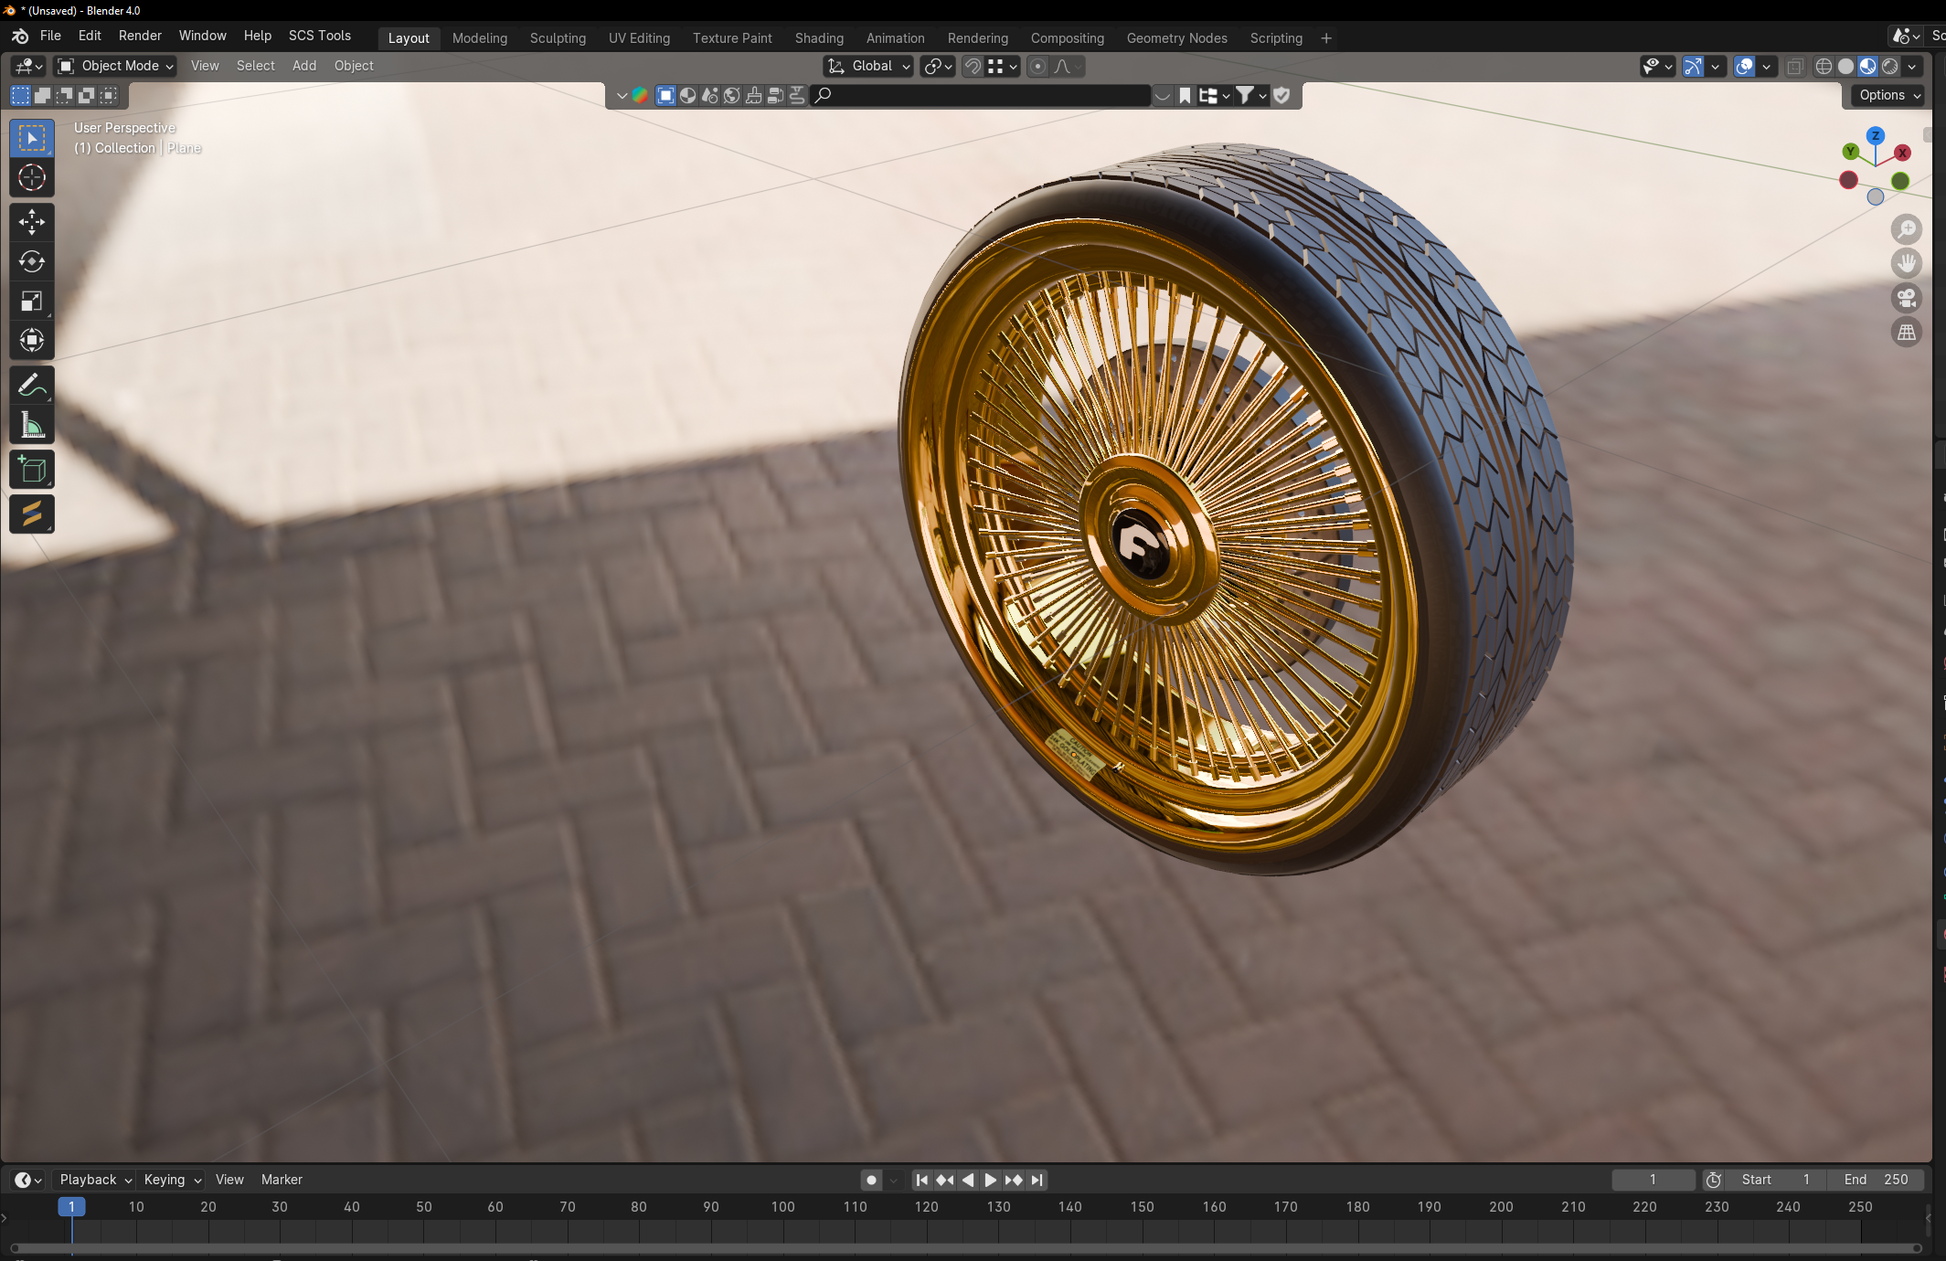Toggle camera view in the viewport
Screen dimensions: 1946x1261
[1906, 298]
